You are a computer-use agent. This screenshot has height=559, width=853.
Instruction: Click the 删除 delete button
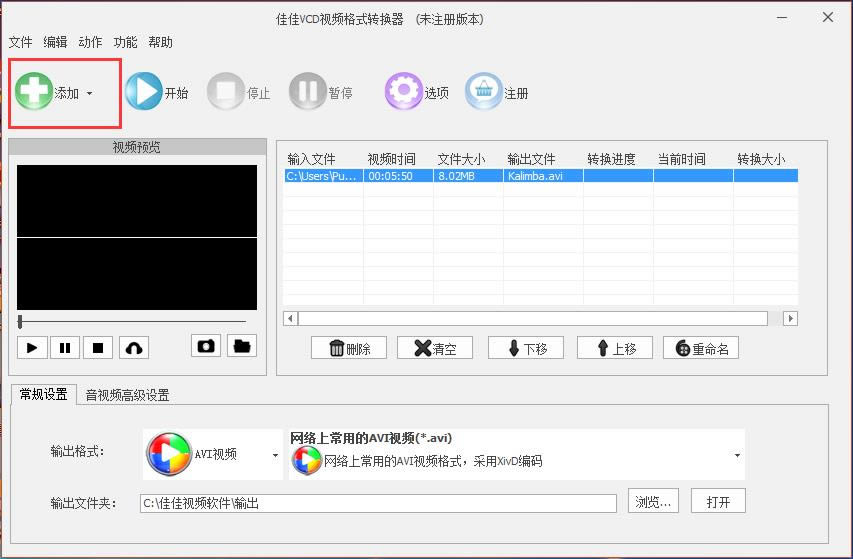[349, 348]
